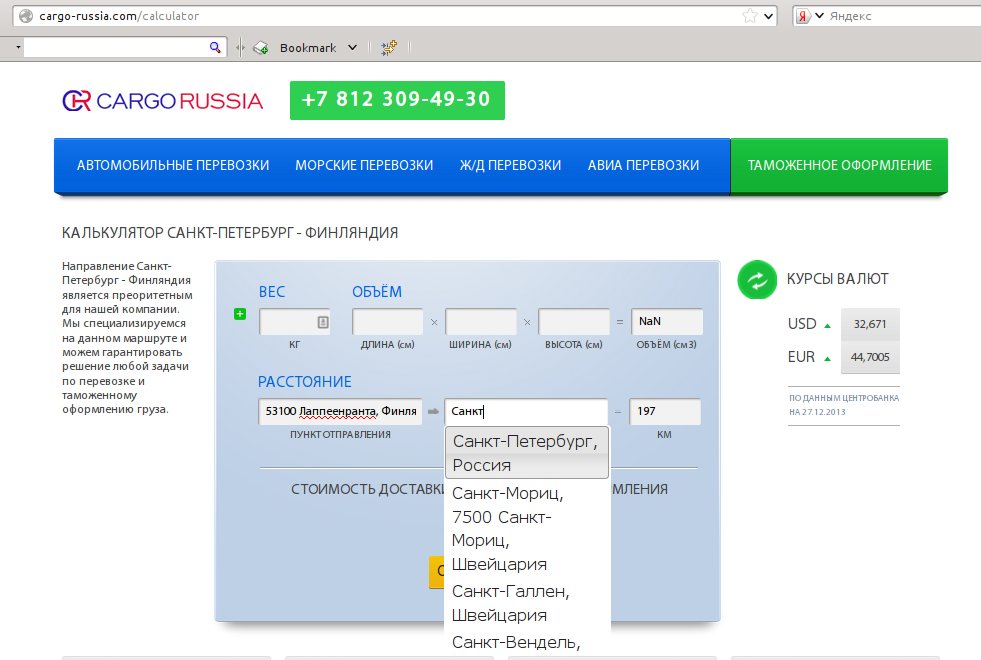The height and width of the screenshot is (660, 981).
Task: Open Морские перевозки menu item
Action: pyautogui.click(x=364, y=165)
